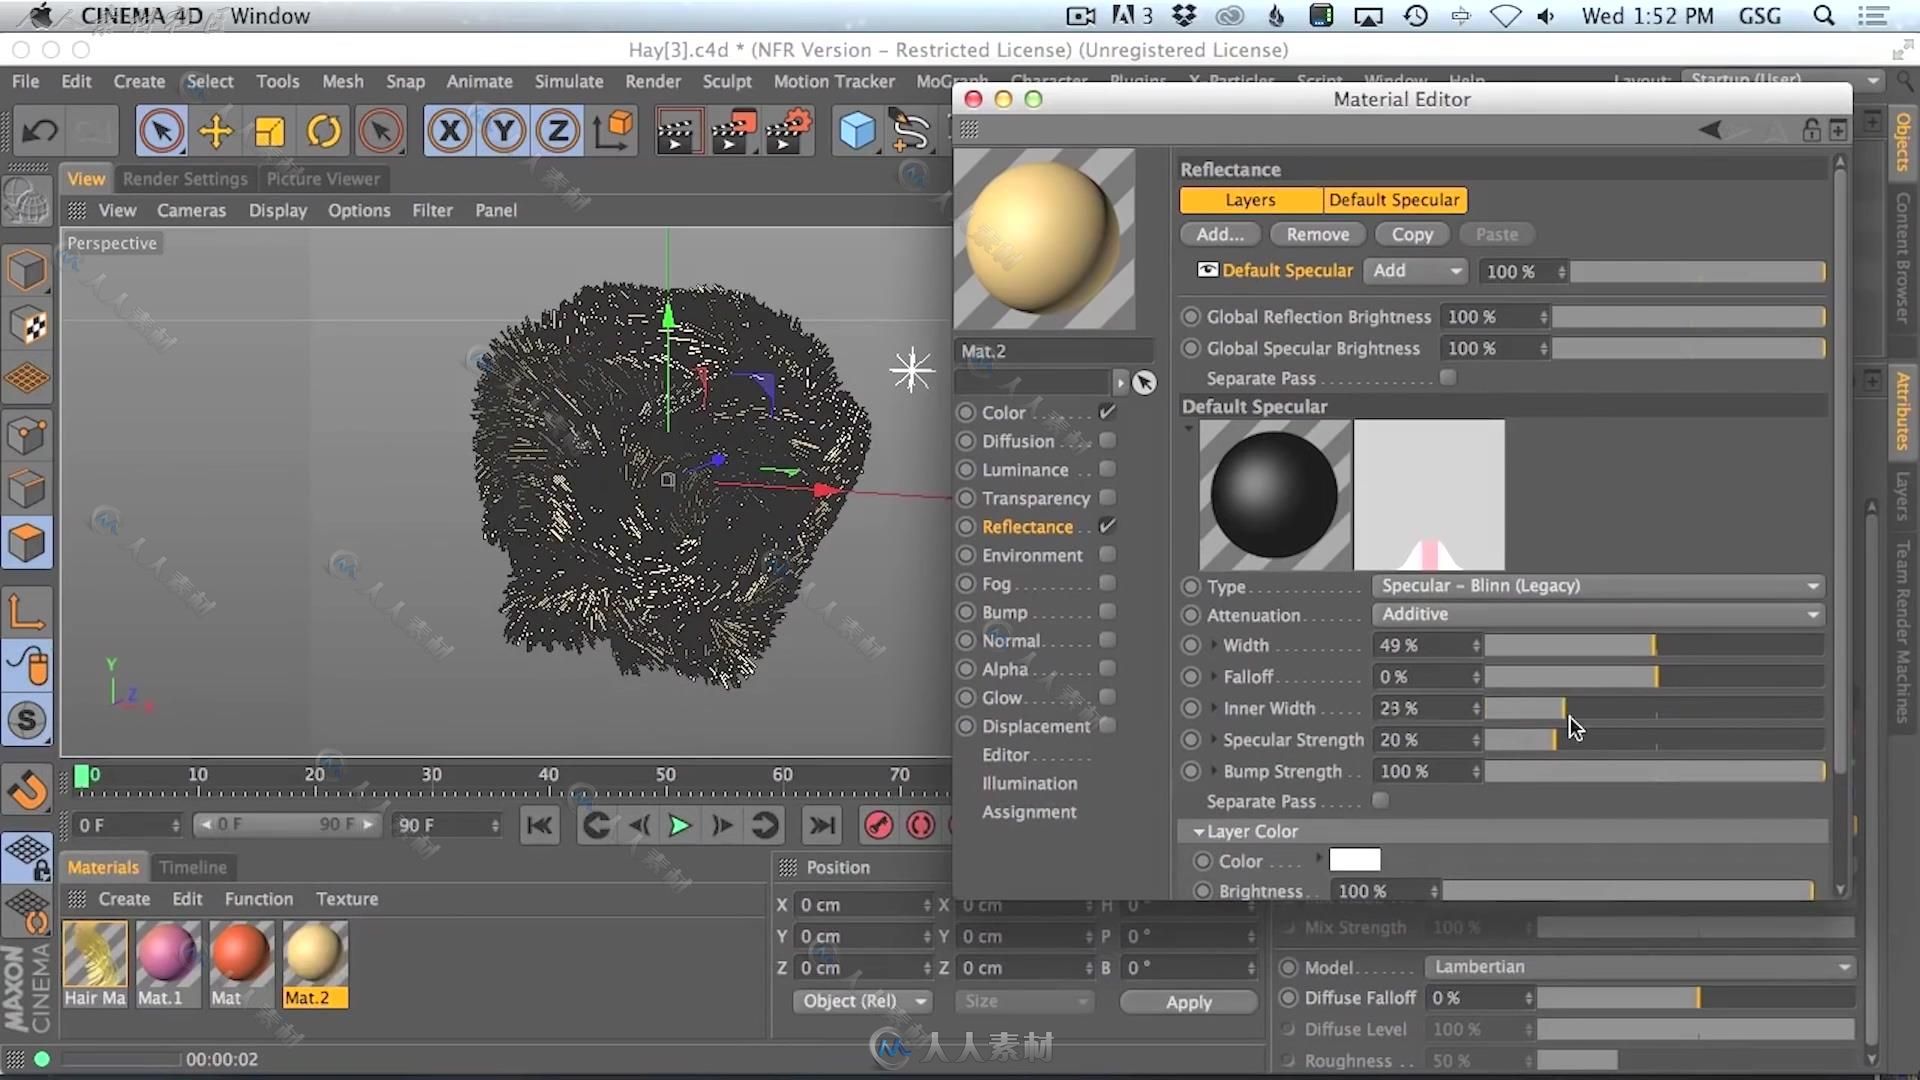Click the Play Forwards button
The width and height of the screenshot is (1920, 1080).
(679, 825)
